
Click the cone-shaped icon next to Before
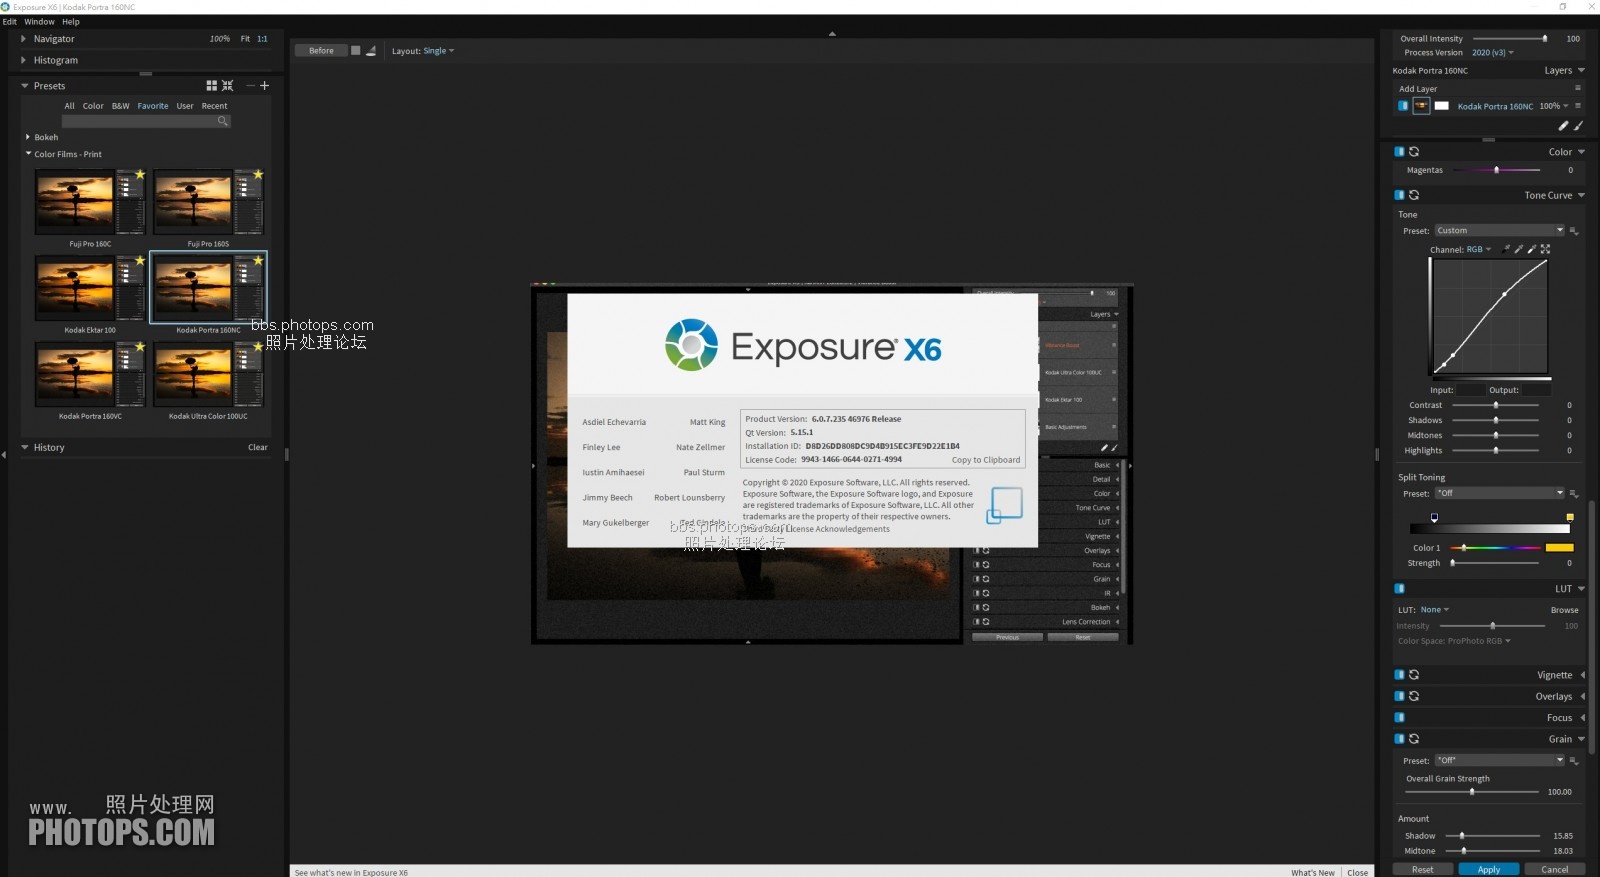click(371, 51)
